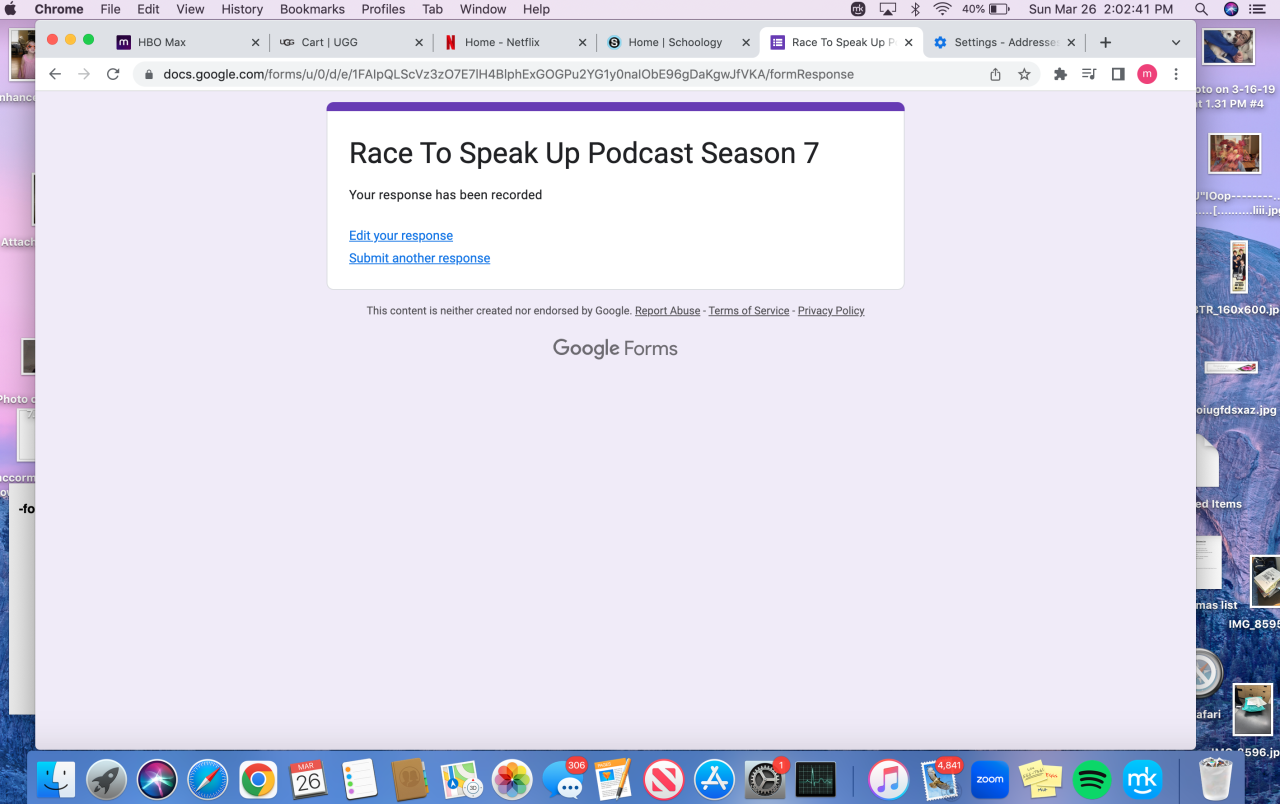
Task: Open Zoom from the dock
Action: point(990,779)
